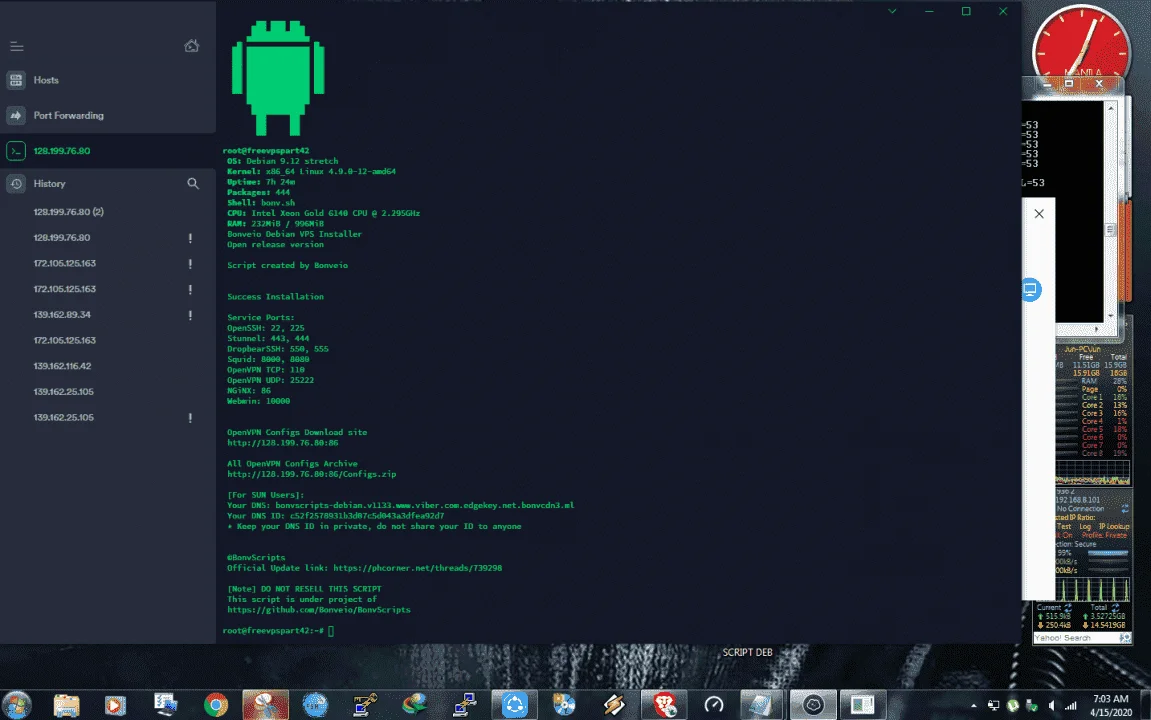
Task: Click 'IP Lookup' in the network gadget
Action: [1114, 527]
